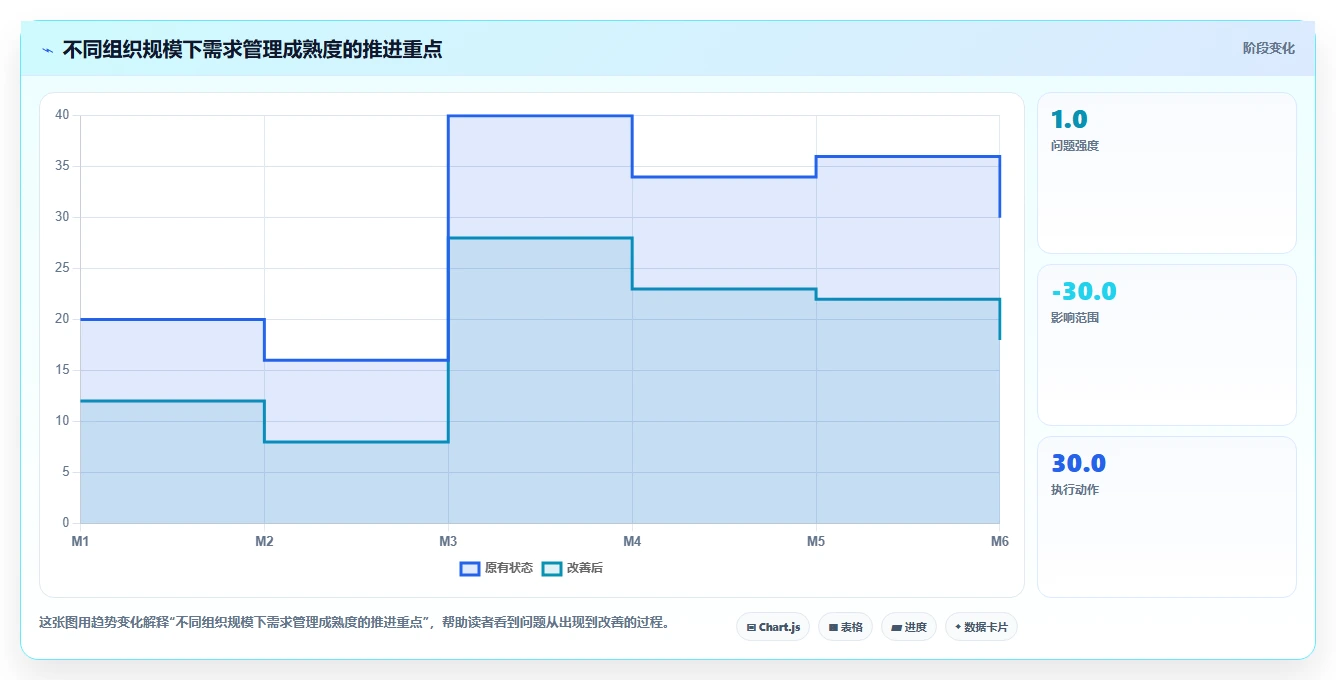Select the Chart.js tag chip

point(773,627)
